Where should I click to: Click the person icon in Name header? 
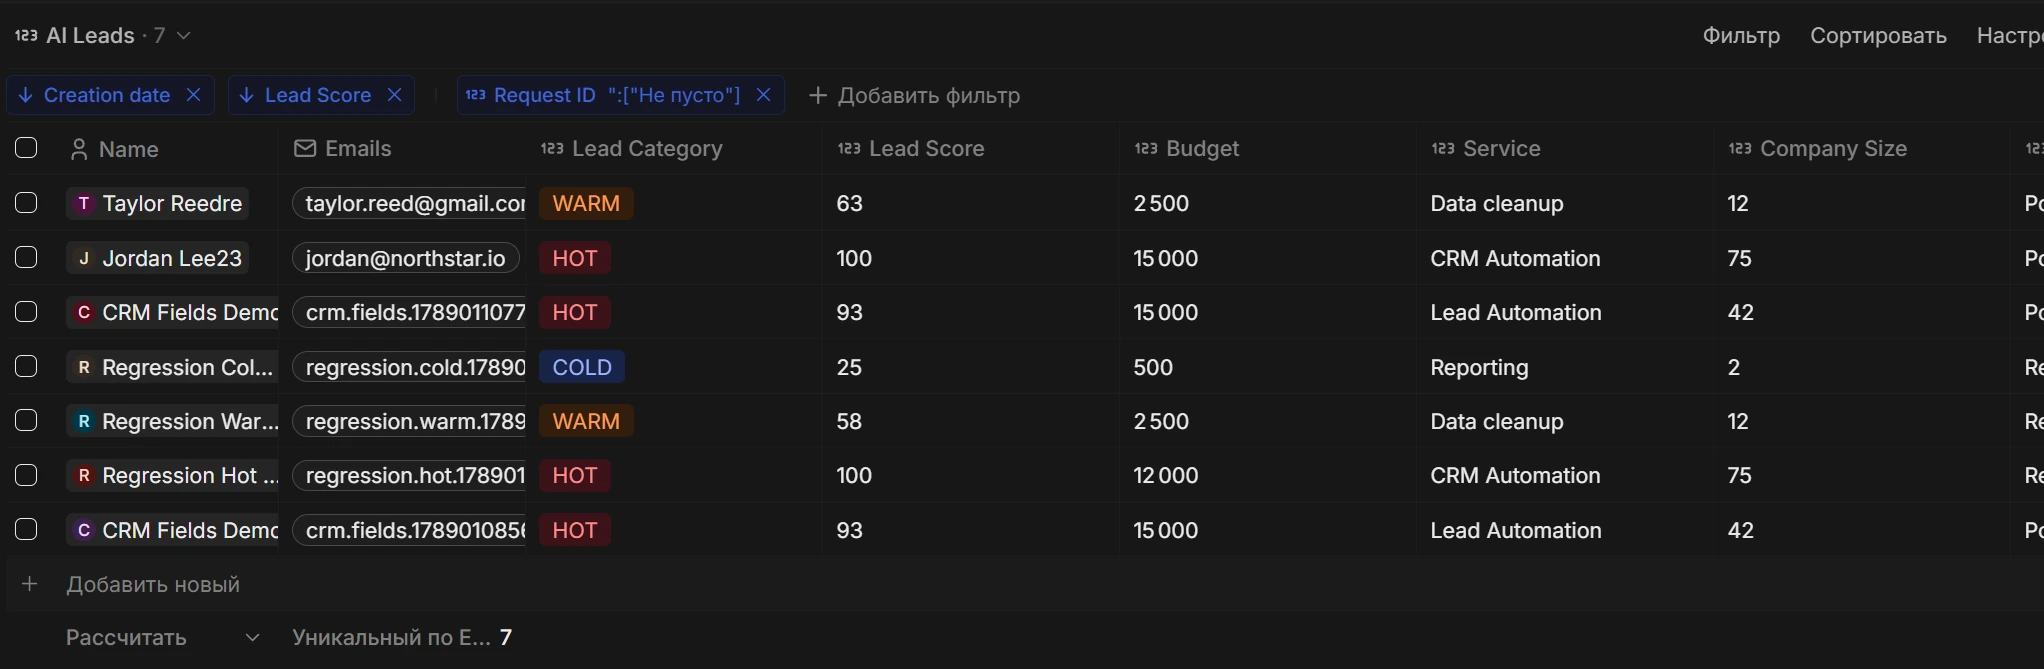(x=79, y=150)
